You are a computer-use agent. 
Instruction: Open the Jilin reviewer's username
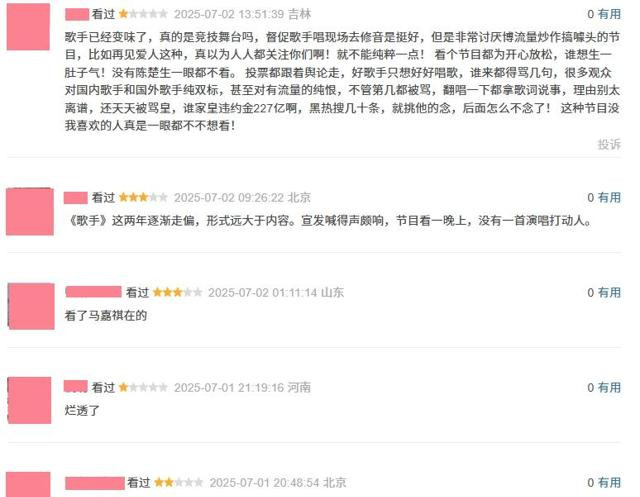pos(77,14)
